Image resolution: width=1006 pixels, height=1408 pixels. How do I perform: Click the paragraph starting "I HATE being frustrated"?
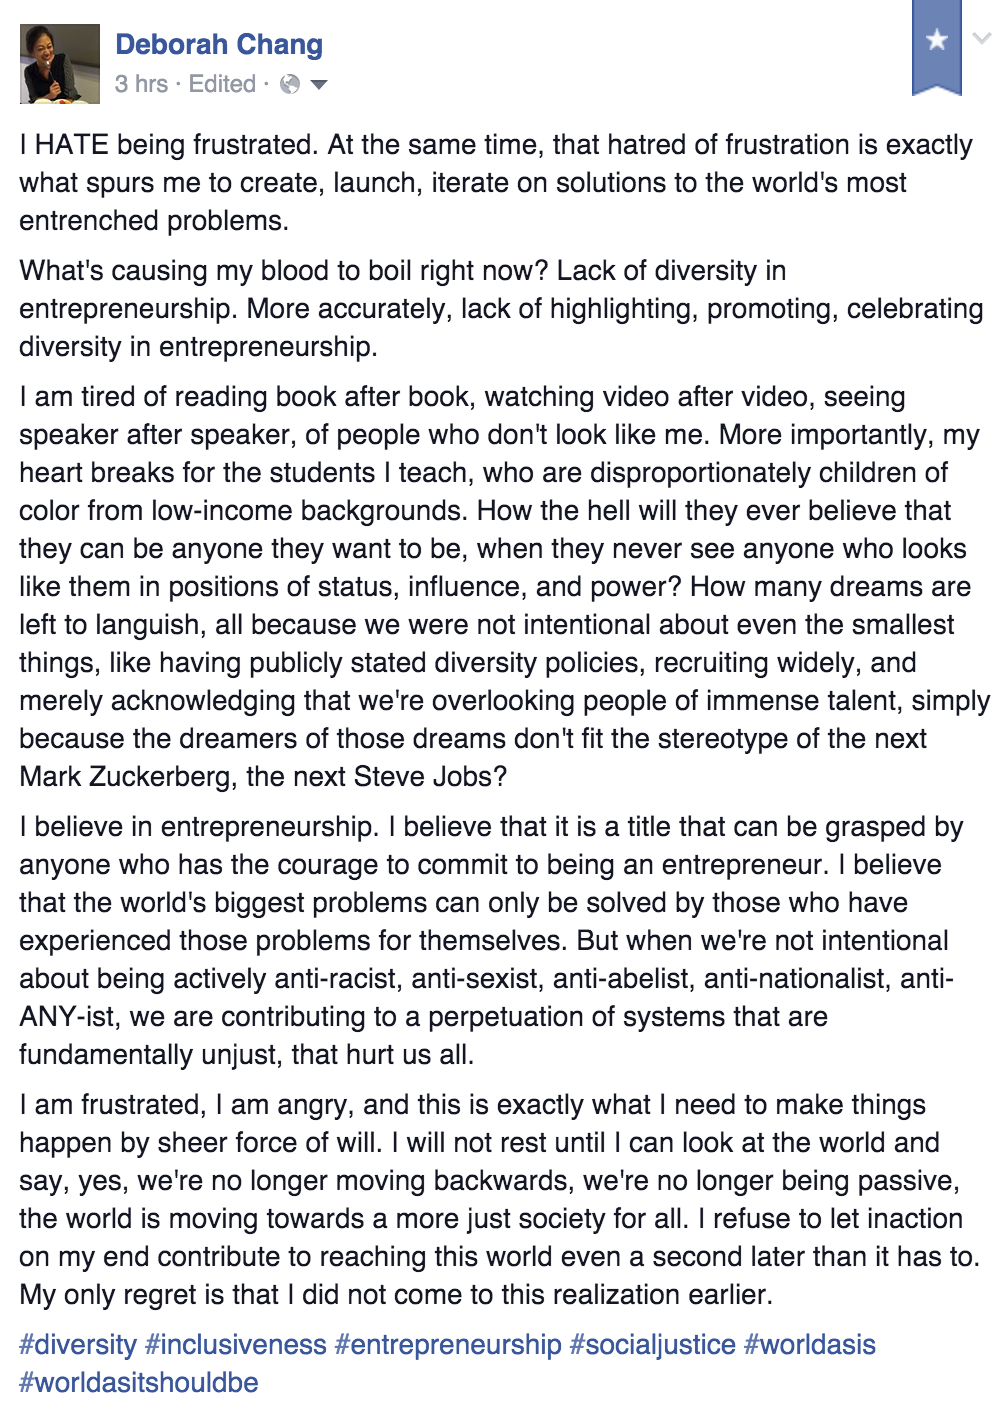point(495,183)
